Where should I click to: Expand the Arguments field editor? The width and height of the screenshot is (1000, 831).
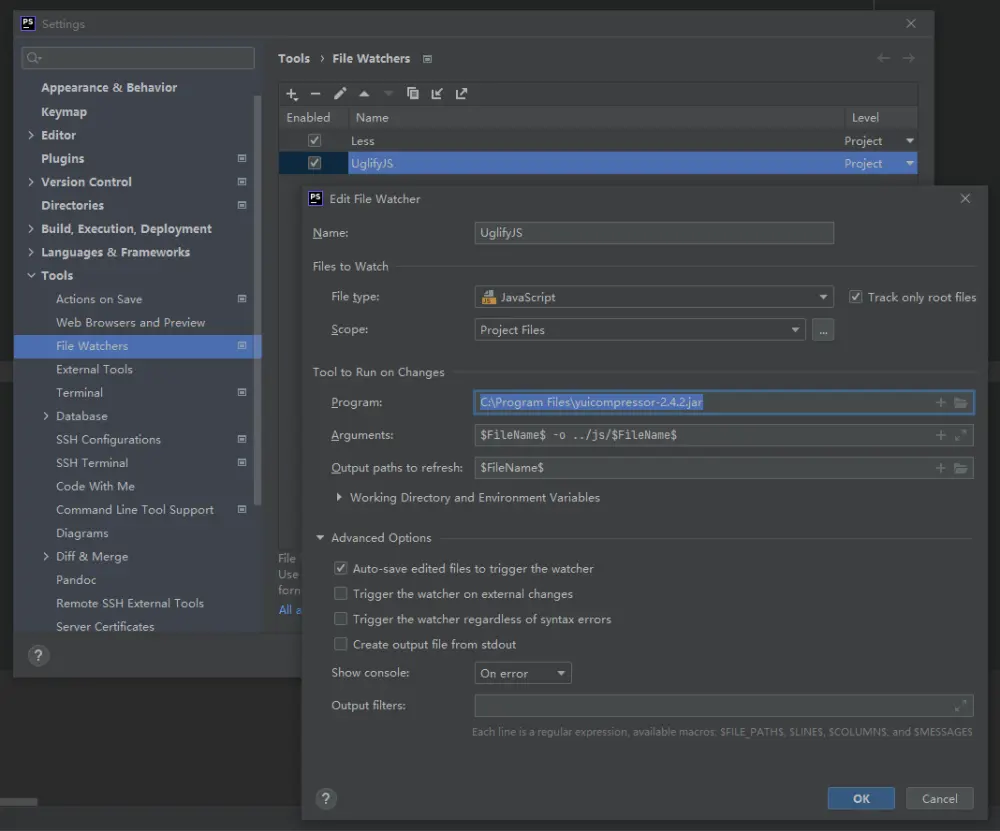click(960, 435)
